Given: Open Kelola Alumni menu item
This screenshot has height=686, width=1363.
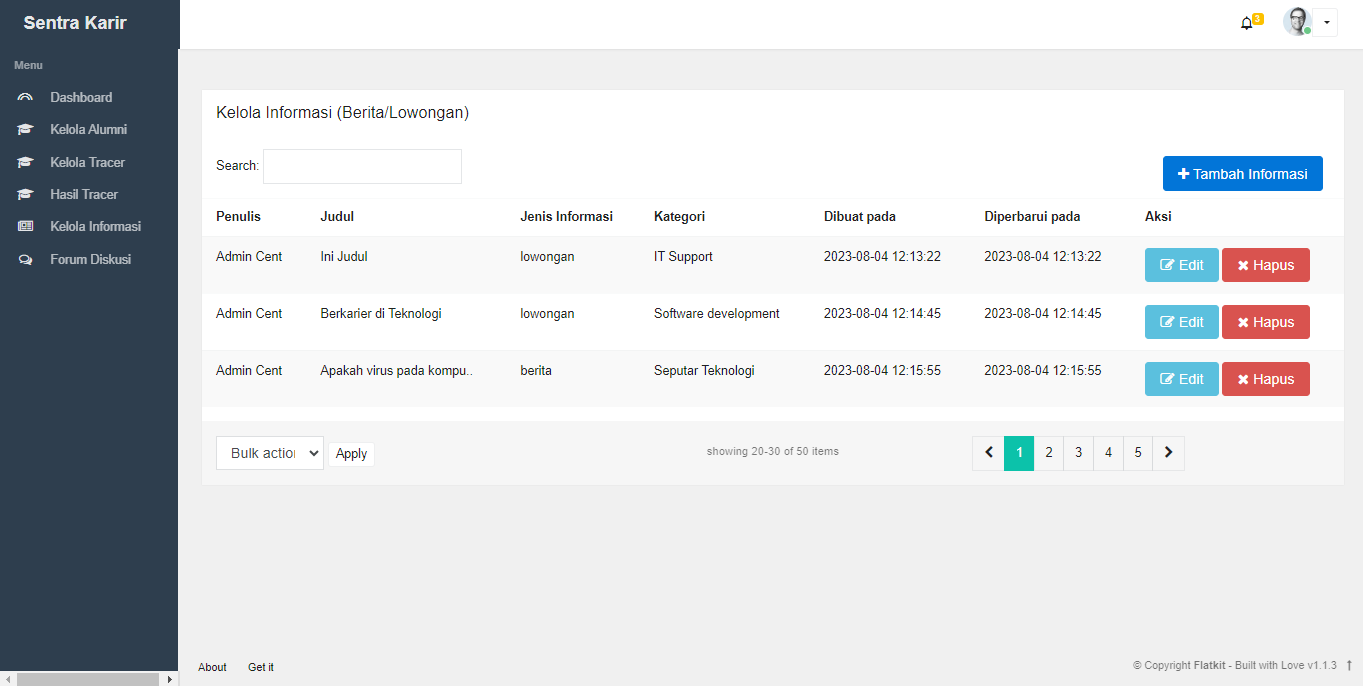Looking at the screenshot, I should pos(88,130).
